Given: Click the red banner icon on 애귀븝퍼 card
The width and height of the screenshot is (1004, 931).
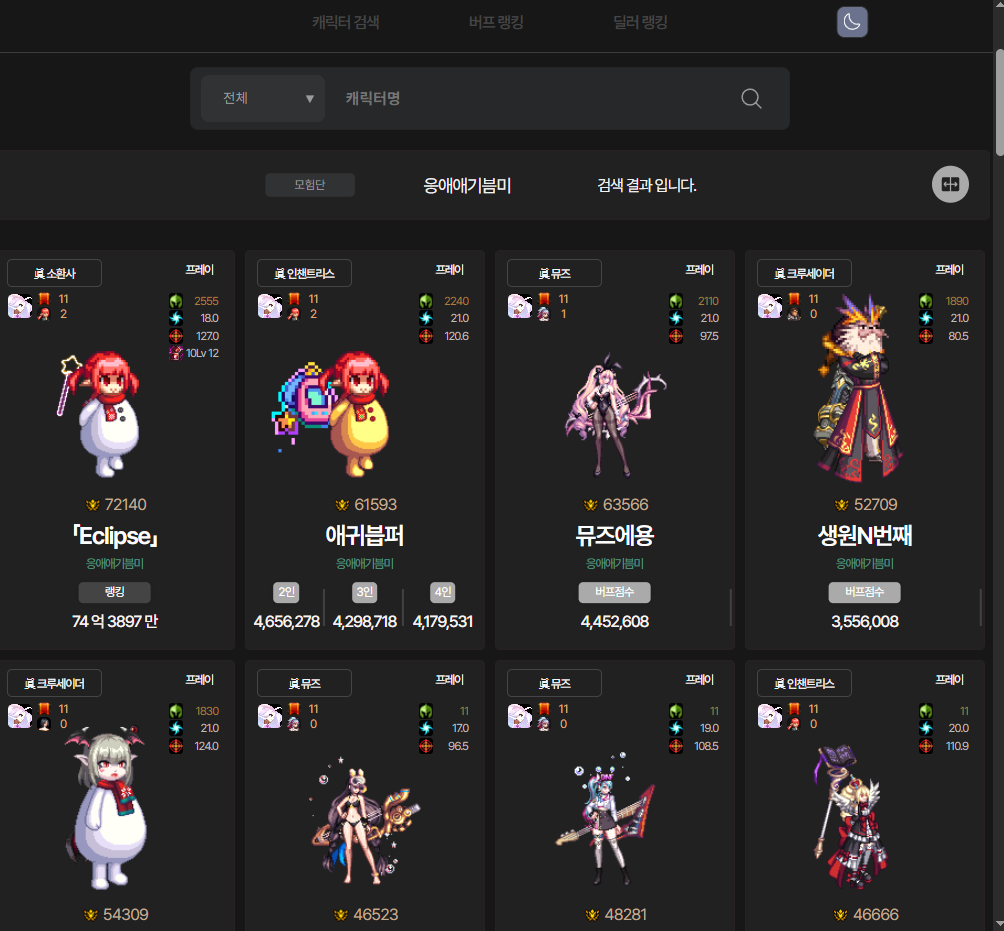Looking at the screenshot, I should (x=294, y=299).
